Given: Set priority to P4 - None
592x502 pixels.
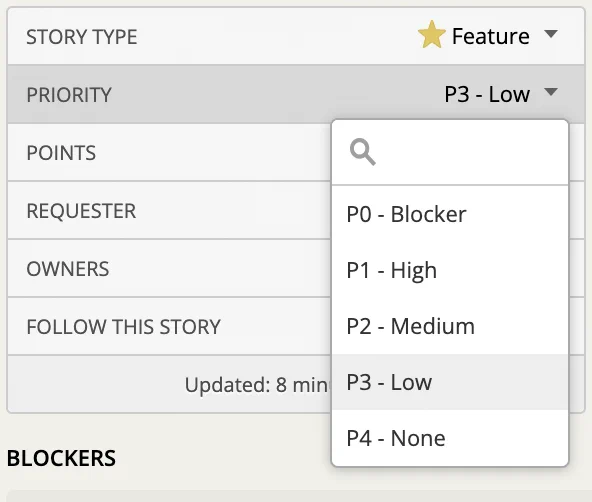Looking at the screenshot, I should point(450,438).
